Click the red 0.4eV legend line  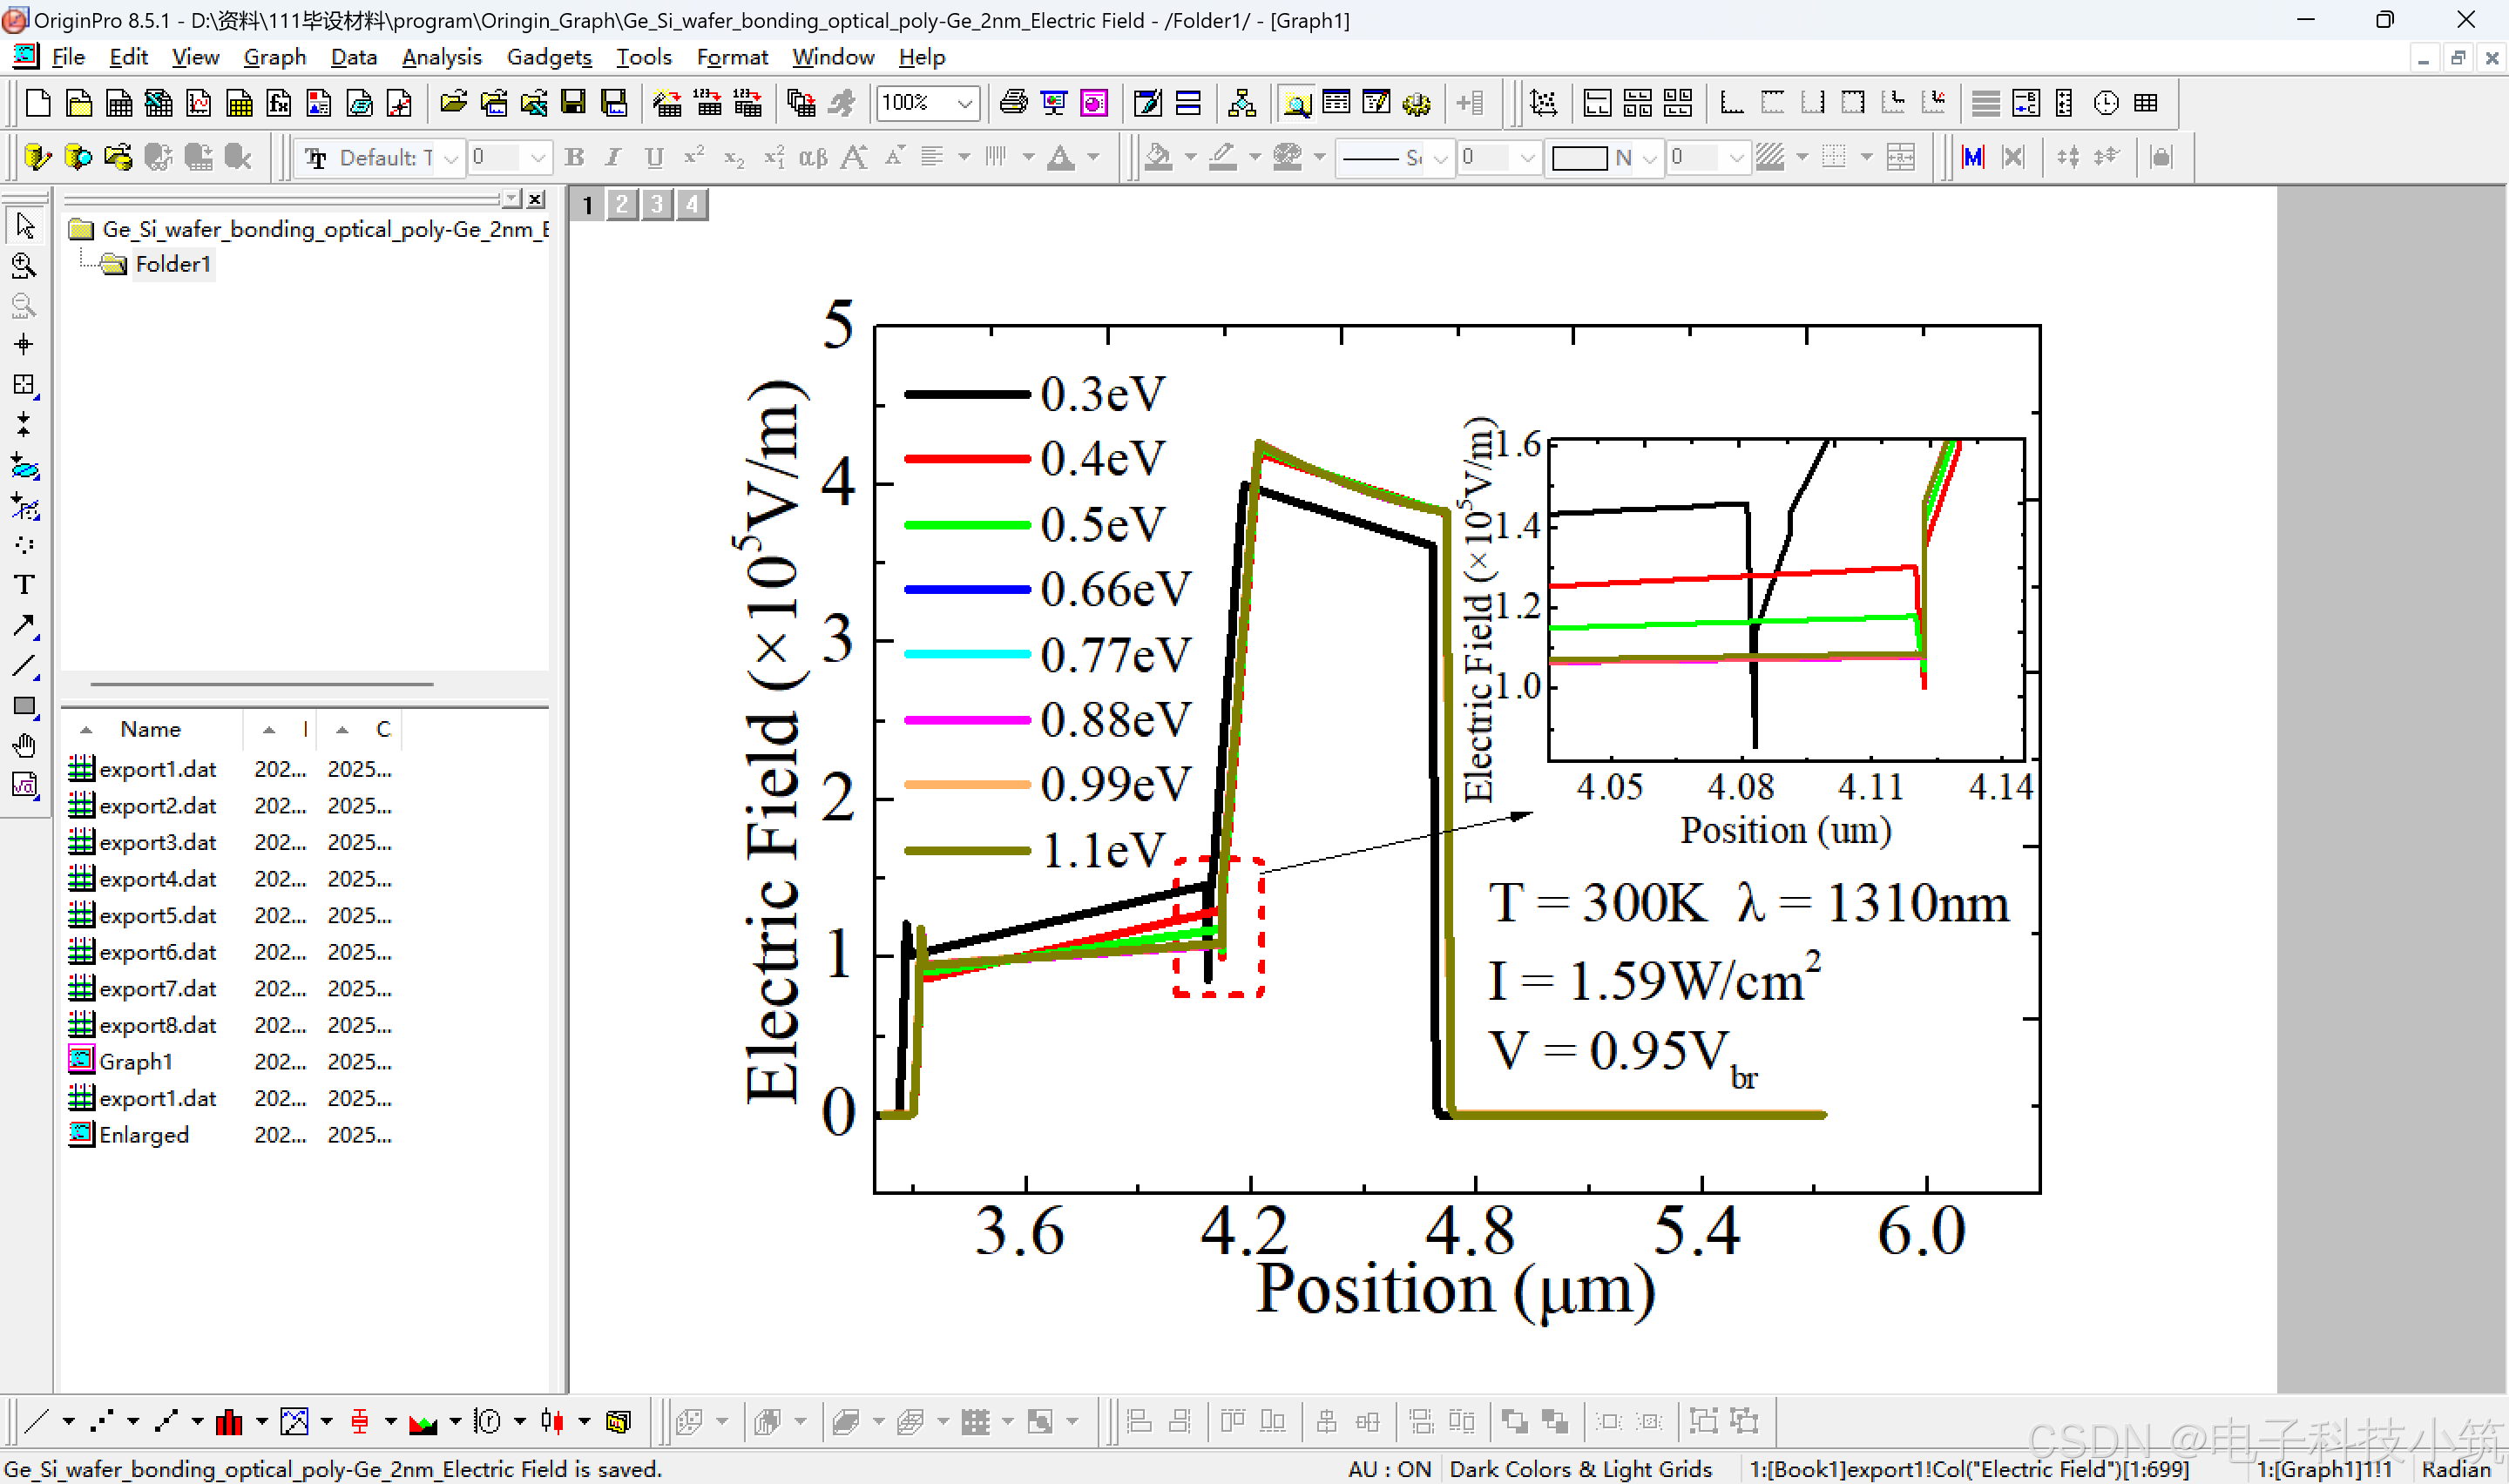coord(966,459)
